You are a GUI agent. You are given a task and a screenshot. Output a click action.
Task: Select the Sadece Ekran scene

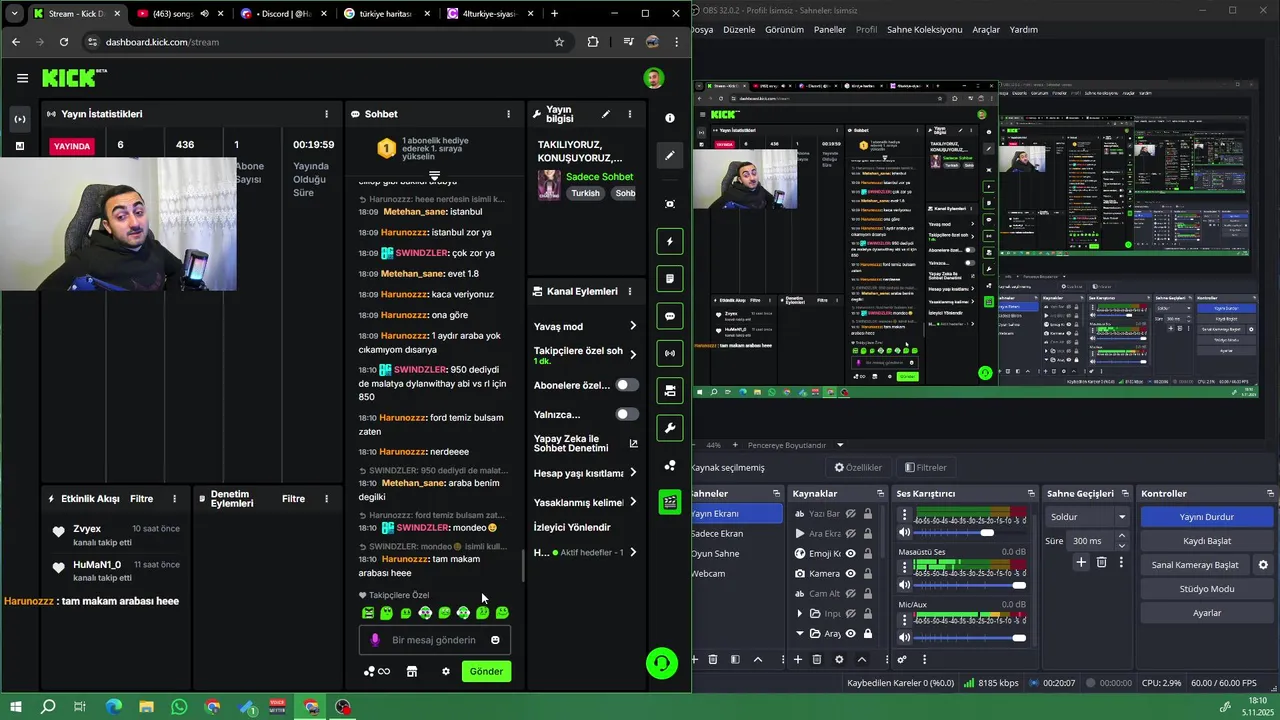717,533
